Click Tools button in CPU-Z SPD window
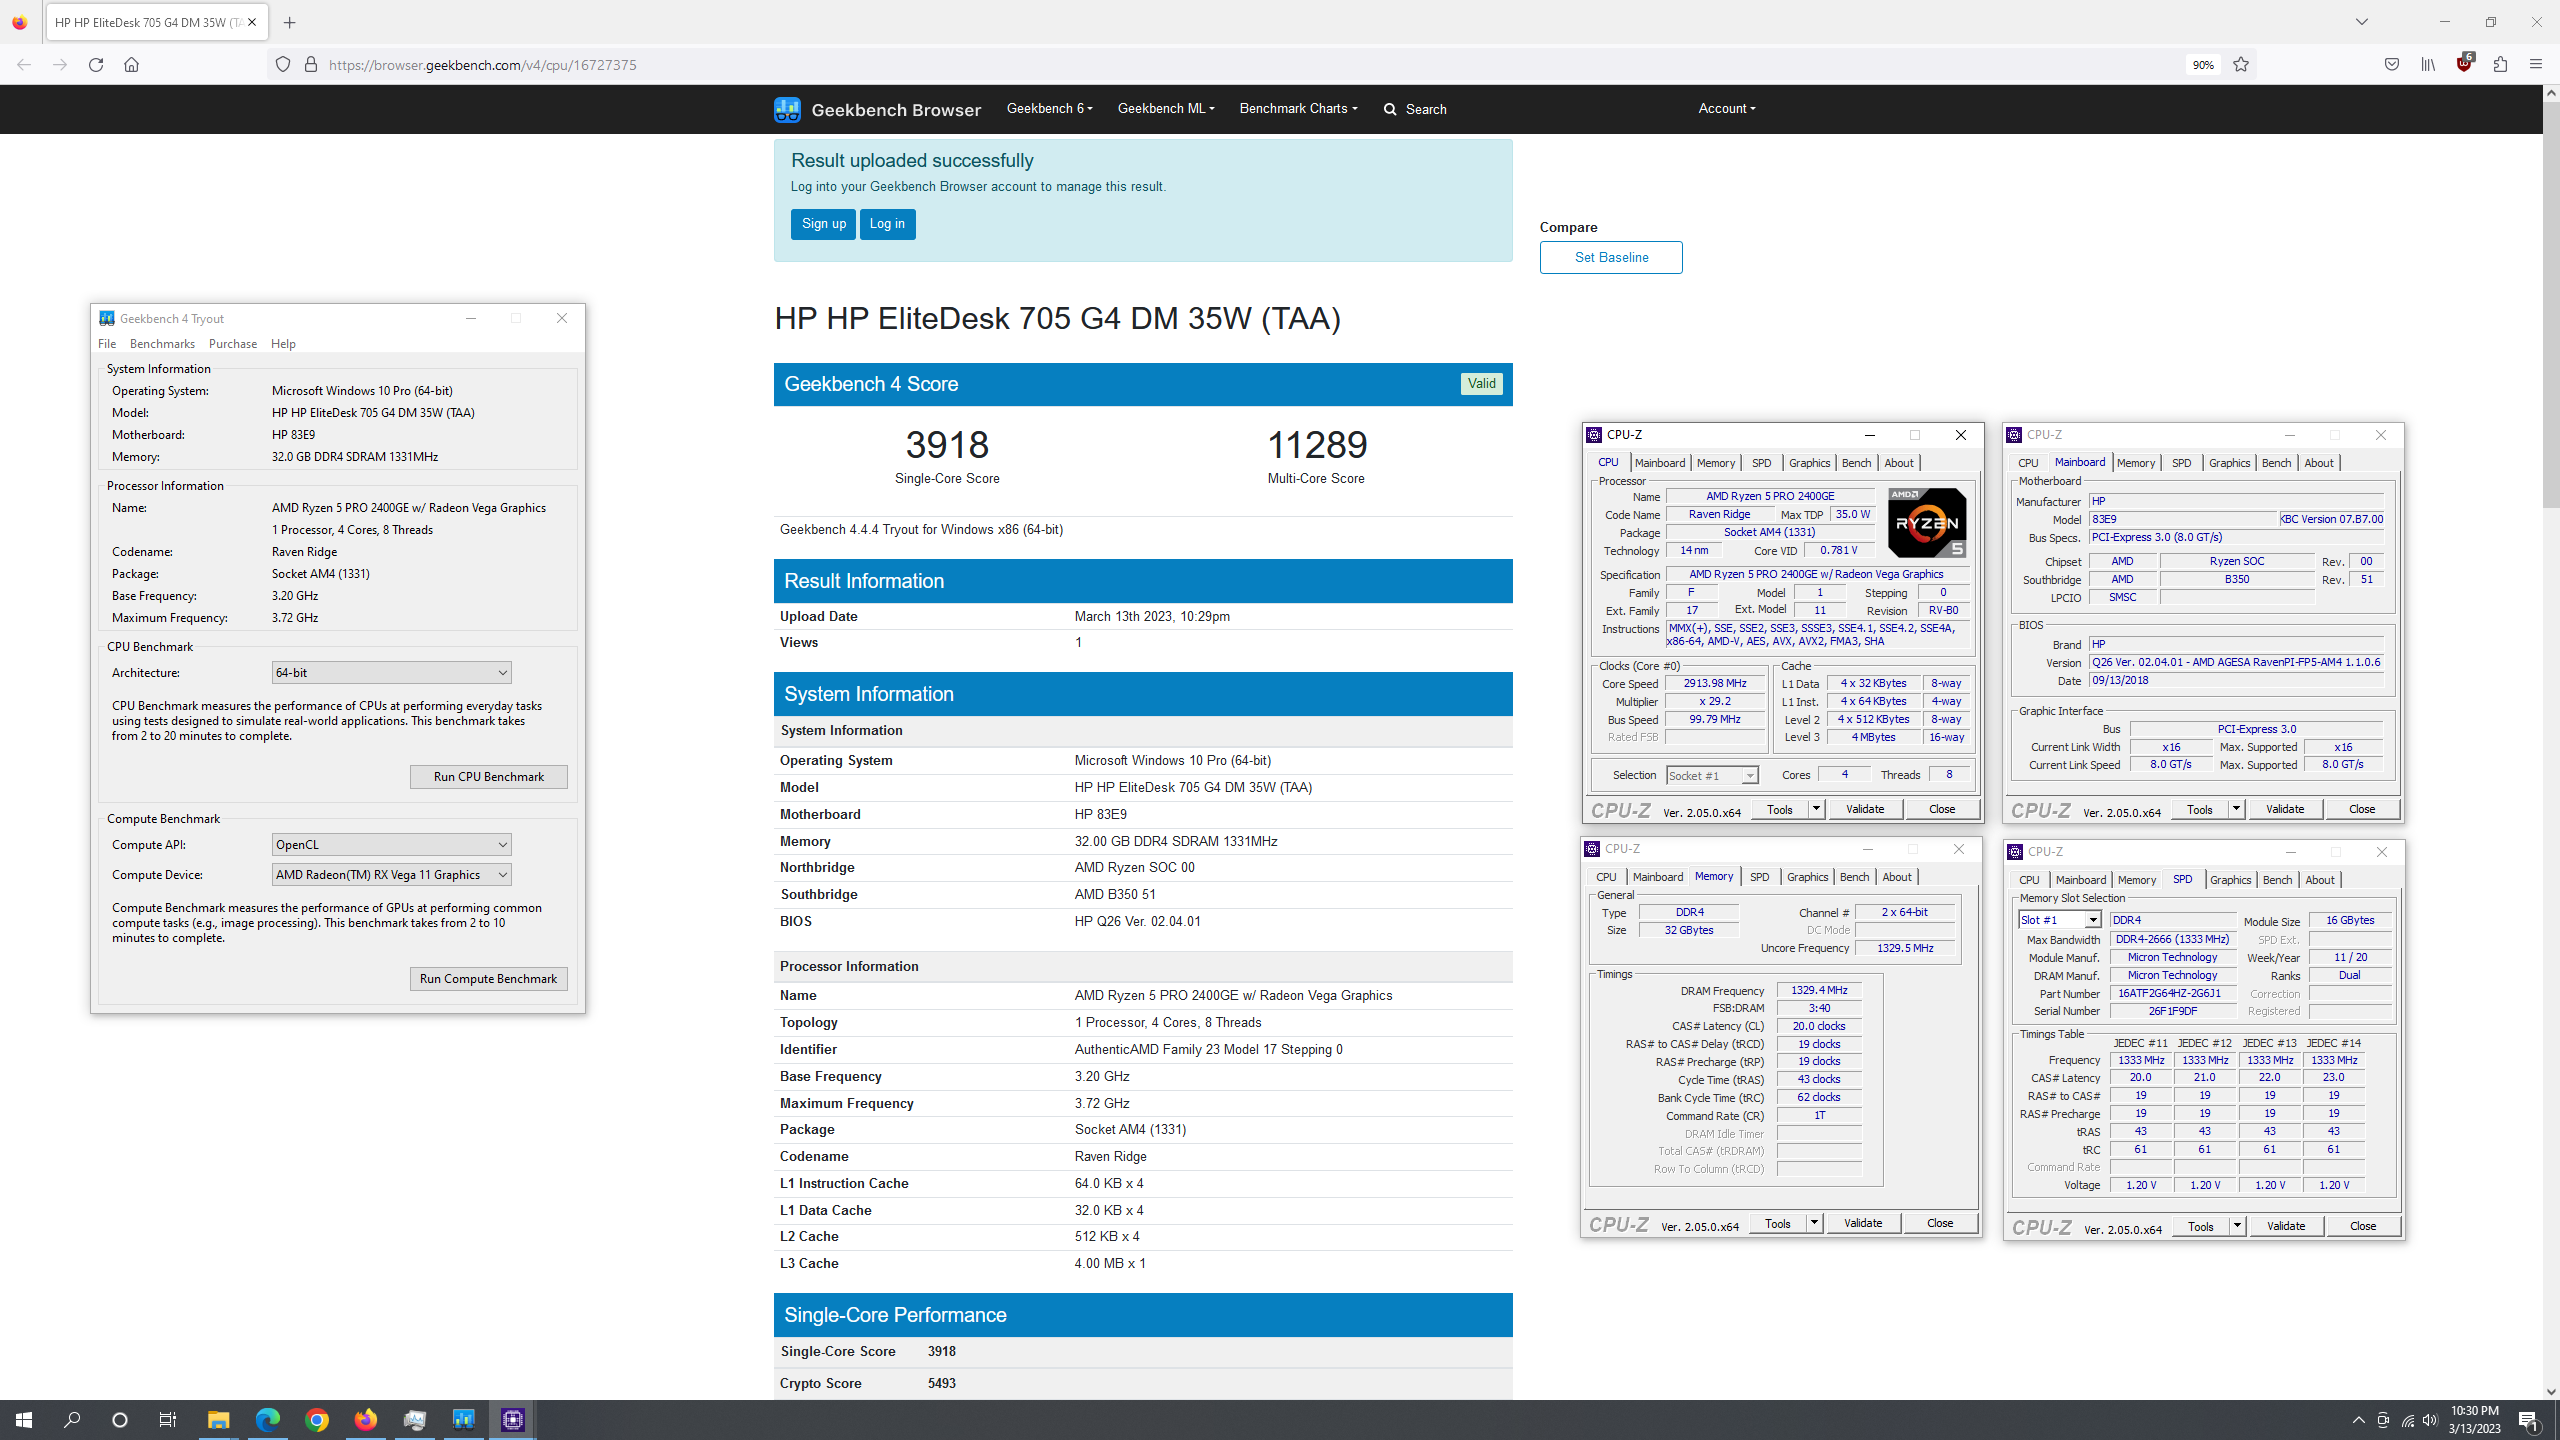This screenshot has width=2560, height=1440. point(2200,1226)
